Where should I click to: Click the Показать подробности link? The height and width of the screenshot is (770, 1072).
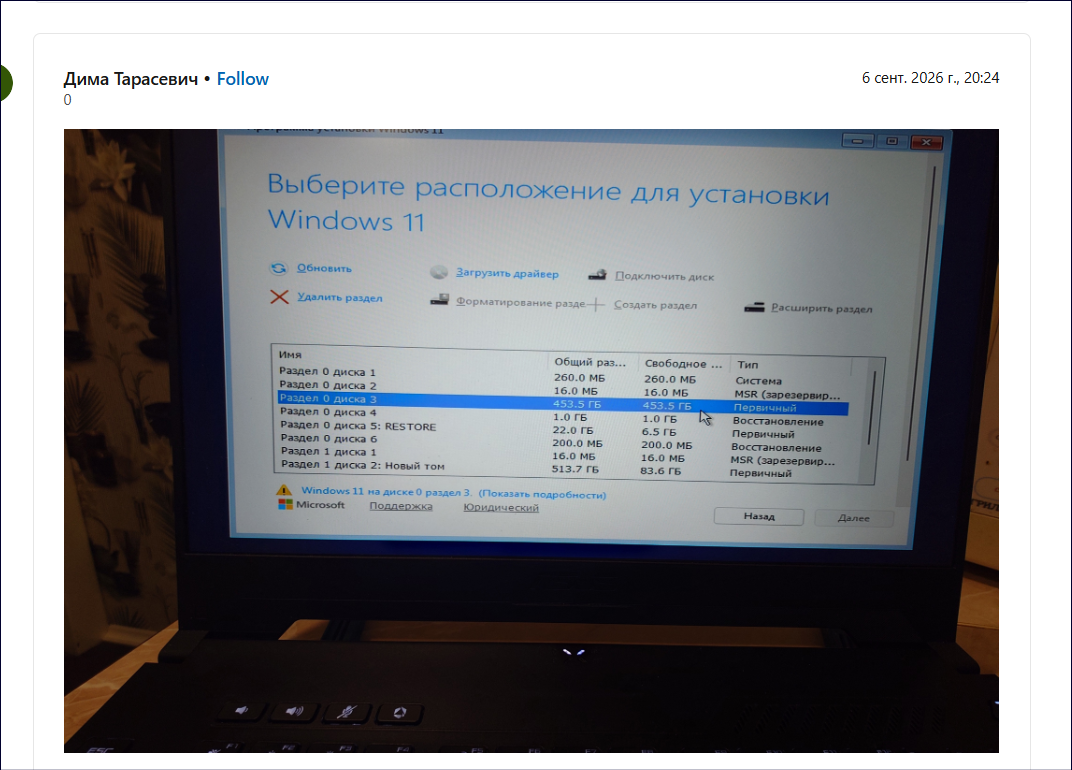pyautogui.click(x=542, y=494)
